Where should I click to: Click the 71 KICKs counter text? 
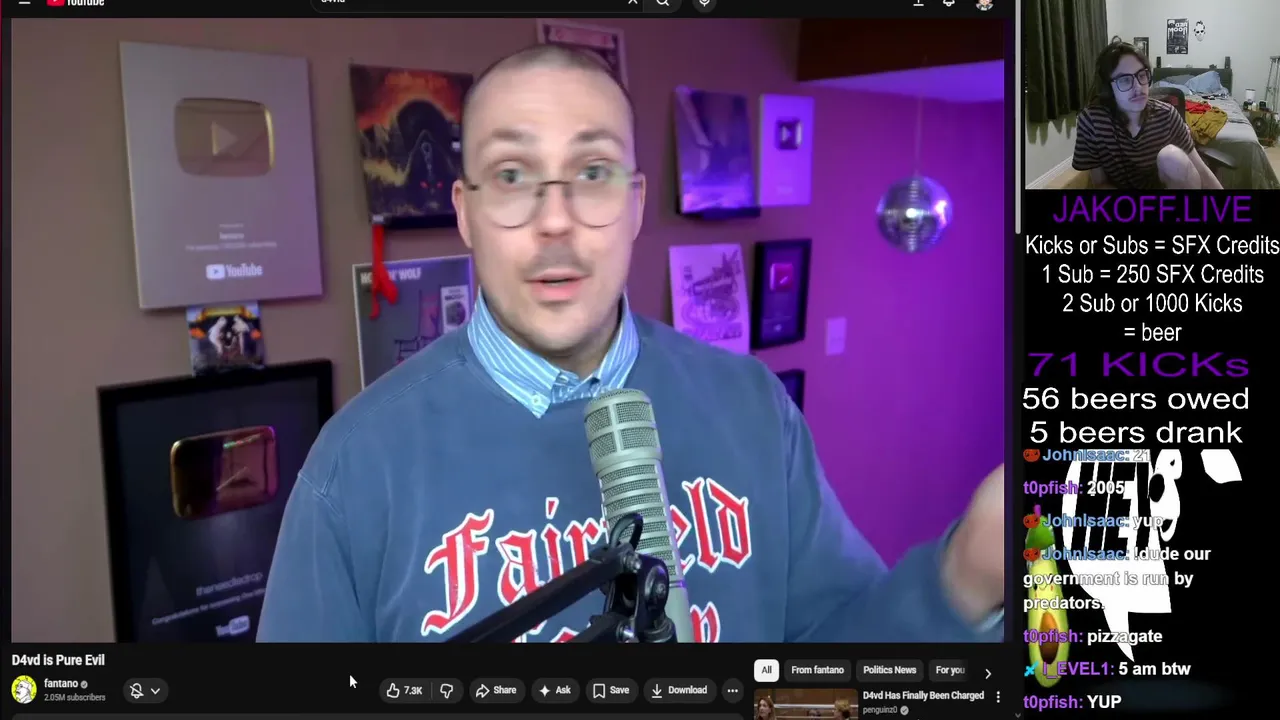click(x=1137, y=364)
